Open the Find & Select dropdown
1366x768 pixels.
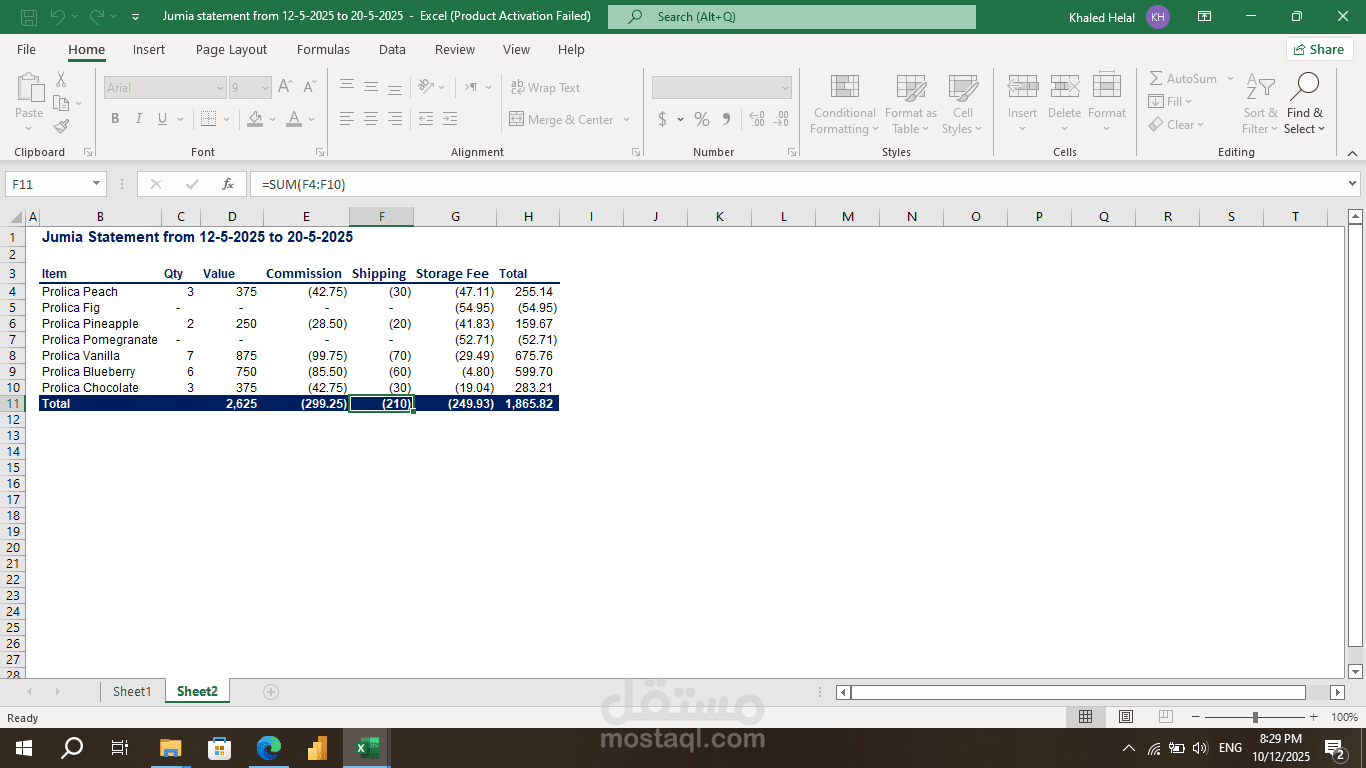1304,104
